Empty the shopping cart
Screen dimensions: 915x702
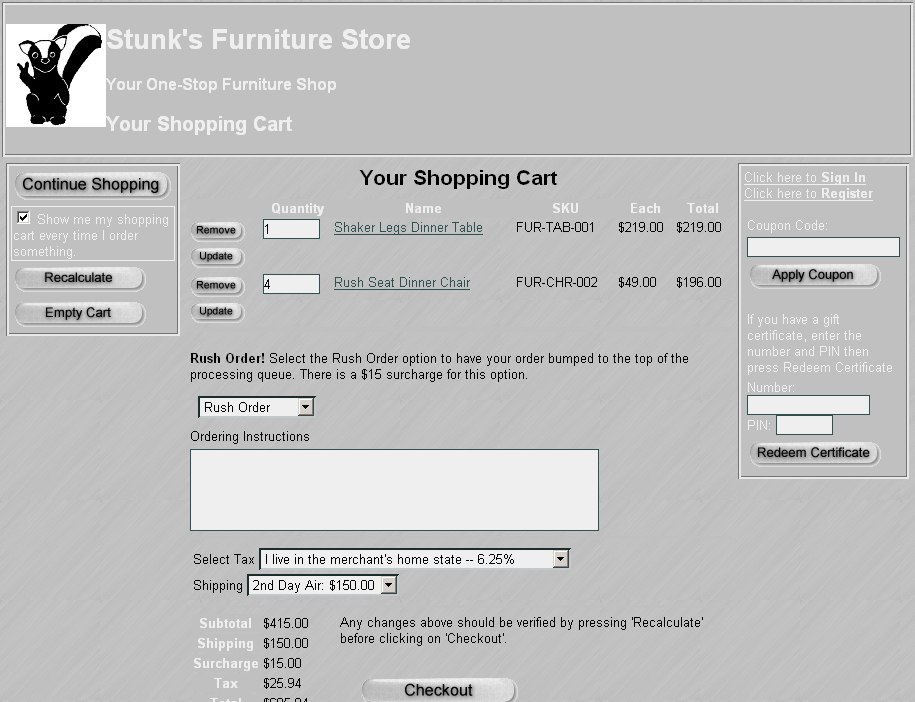[x=79, y=313]
